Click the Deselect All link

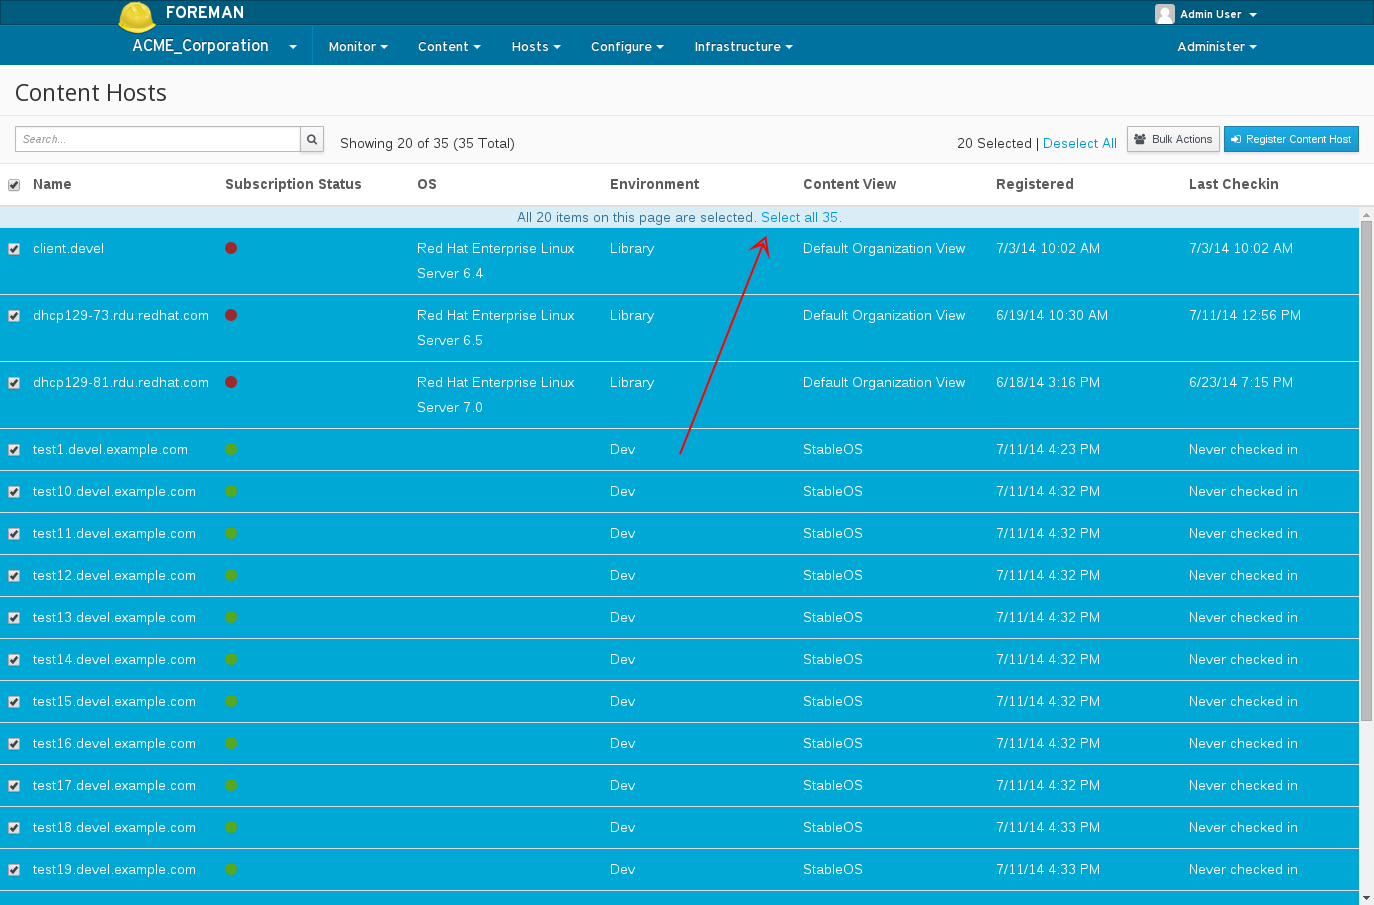pyautogui.click(x=1080, y=143)
